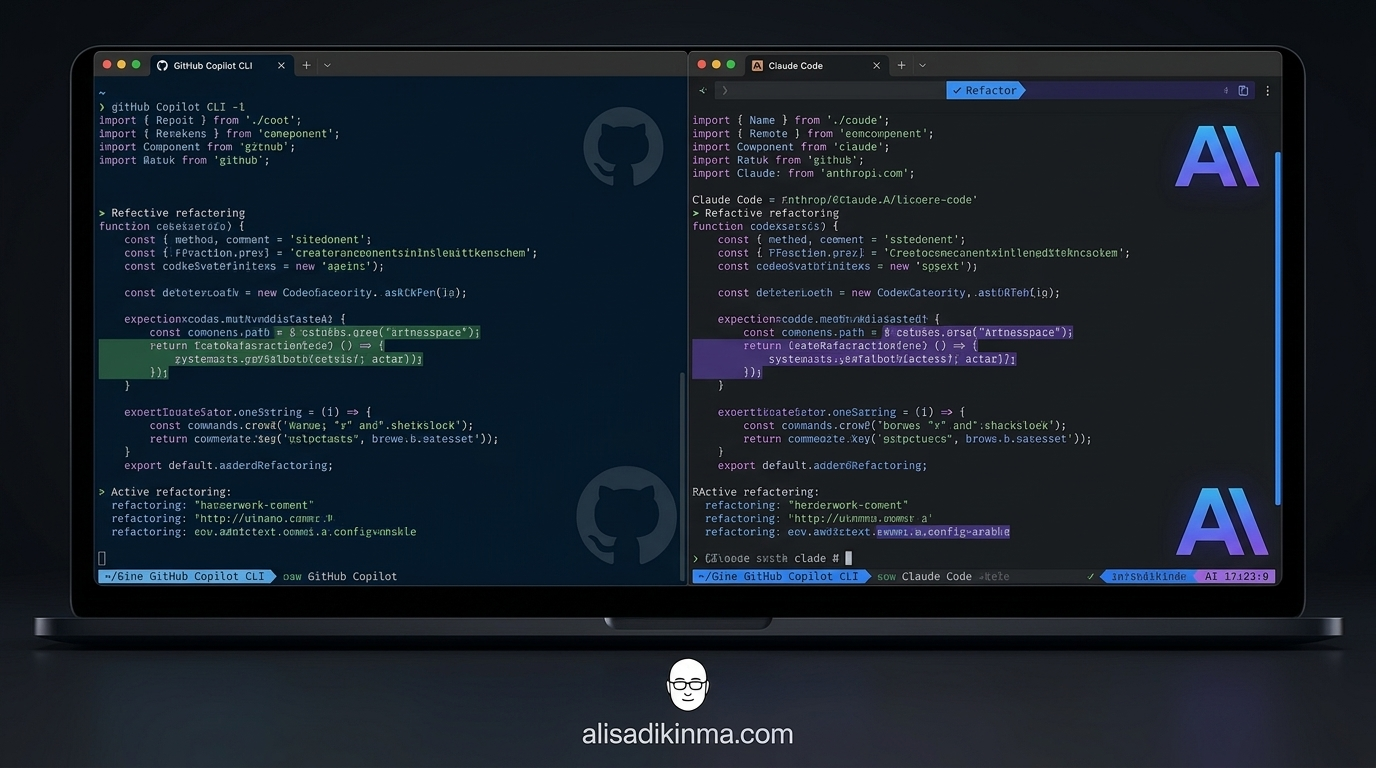Screen dimensions: 1376x768
Task: Click the input prompt line in Claude Code
Action: (x=772, y=558)
